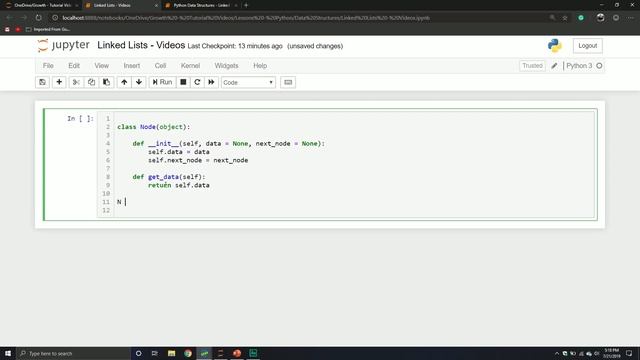
Task: Paste cells below icon
Action: [107, 82]
